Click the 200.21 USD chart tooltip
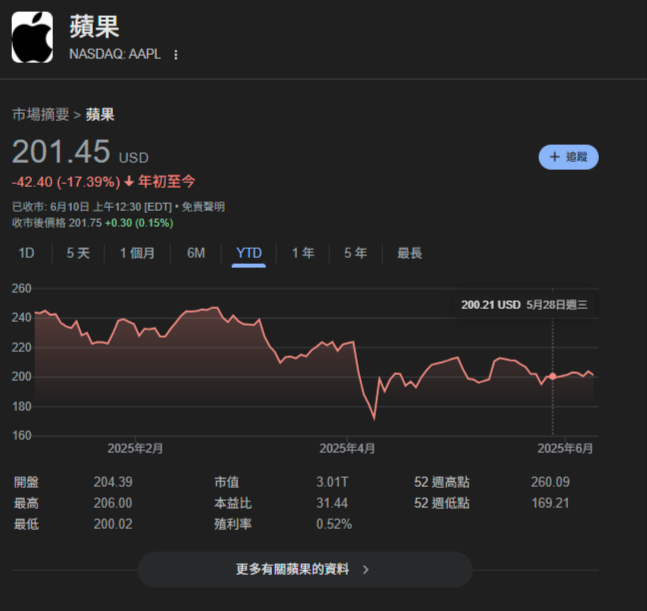647x611 pixels. coord(524,305)
